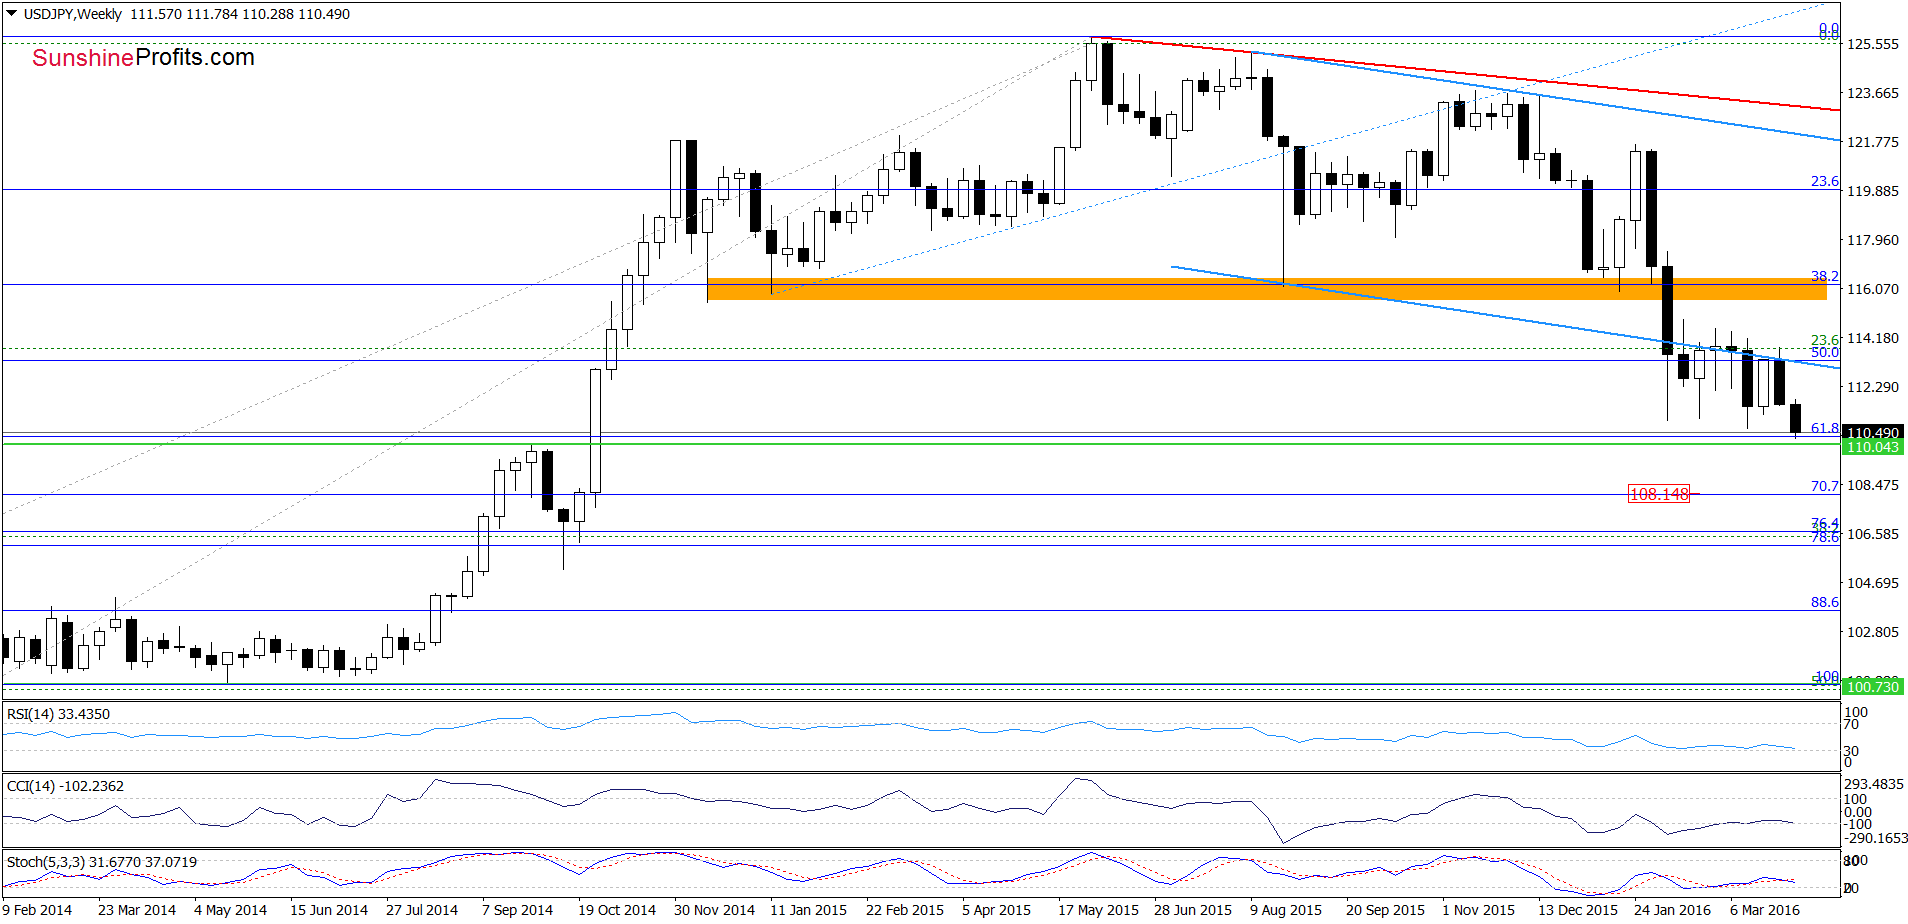
Task: Click the CCI(14) -102.2362 indicator label
Action: click(x=65, y=786)
